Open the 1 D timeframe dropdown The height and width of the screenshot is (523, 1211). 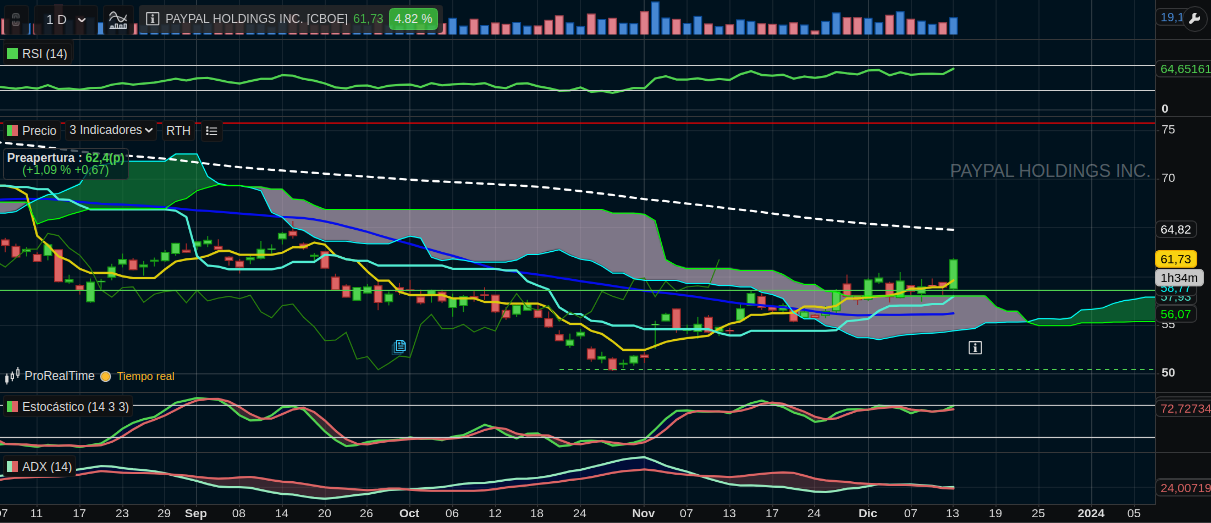tap(66, 19)
